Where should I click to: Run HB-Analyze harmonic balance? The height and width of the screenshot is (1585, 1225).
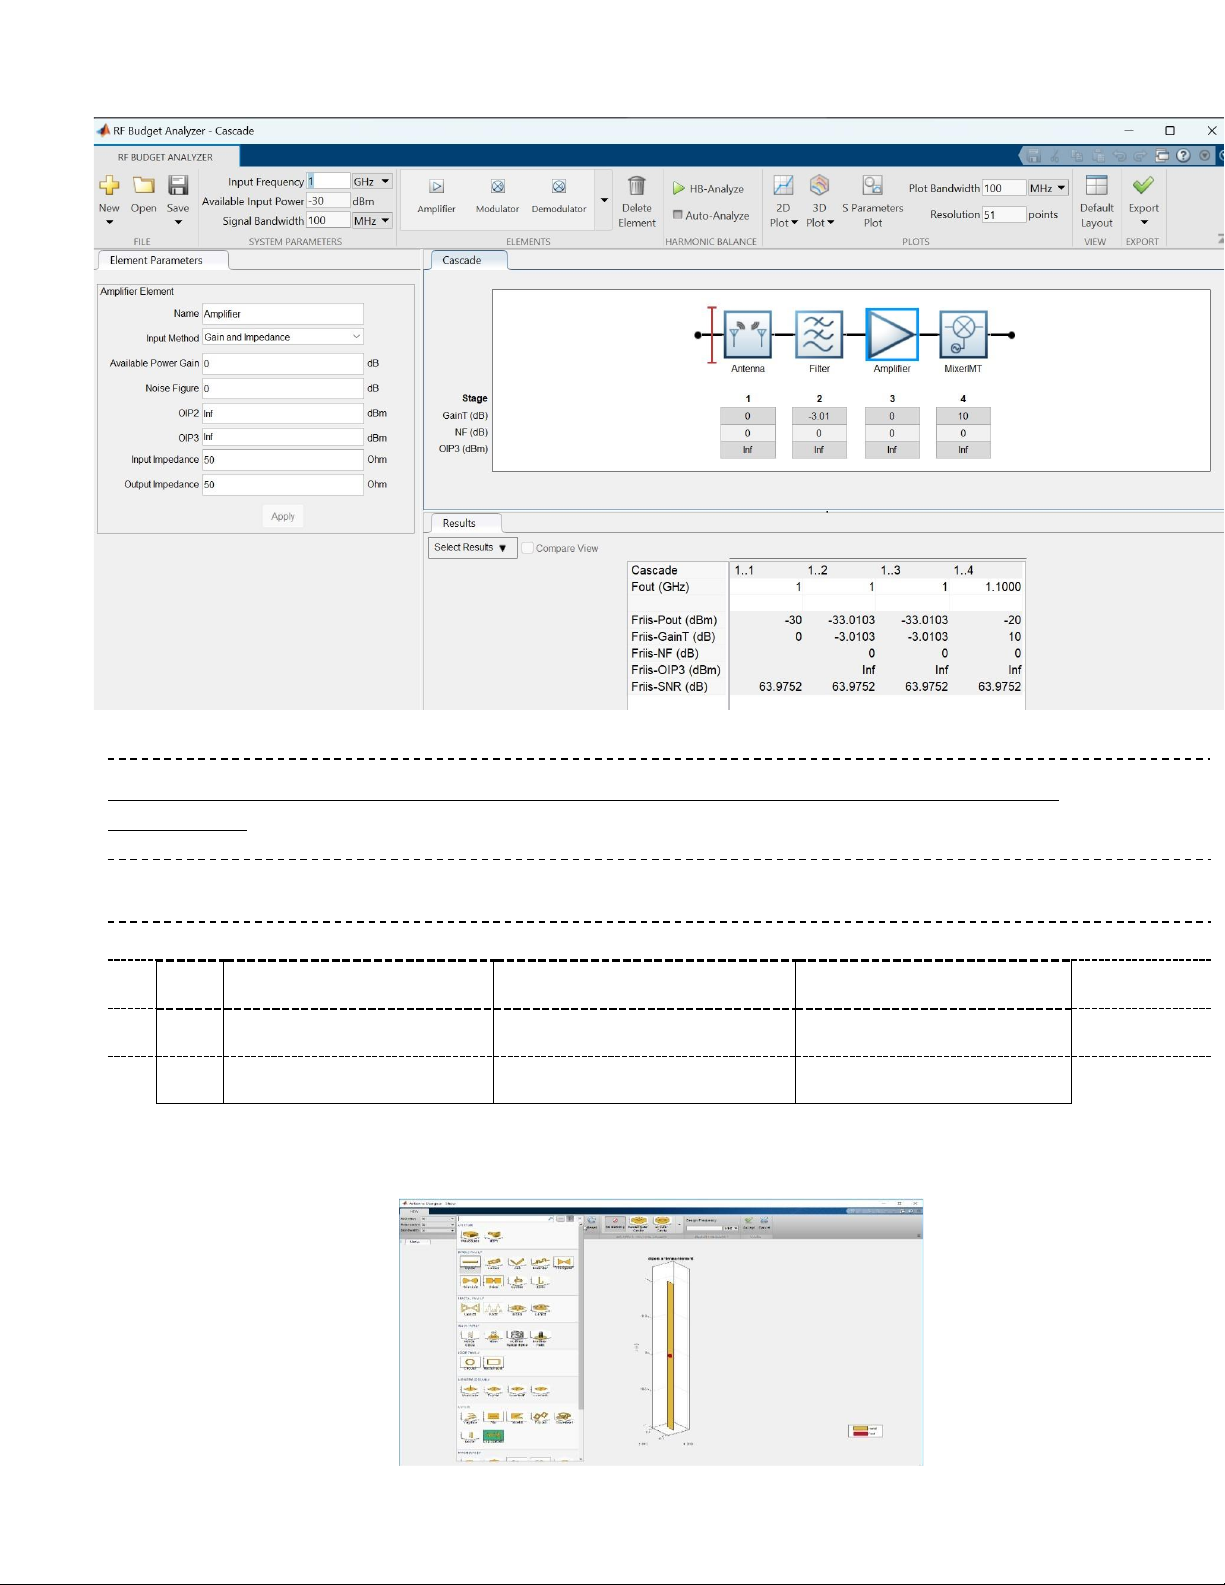click(x=708, y=188)
